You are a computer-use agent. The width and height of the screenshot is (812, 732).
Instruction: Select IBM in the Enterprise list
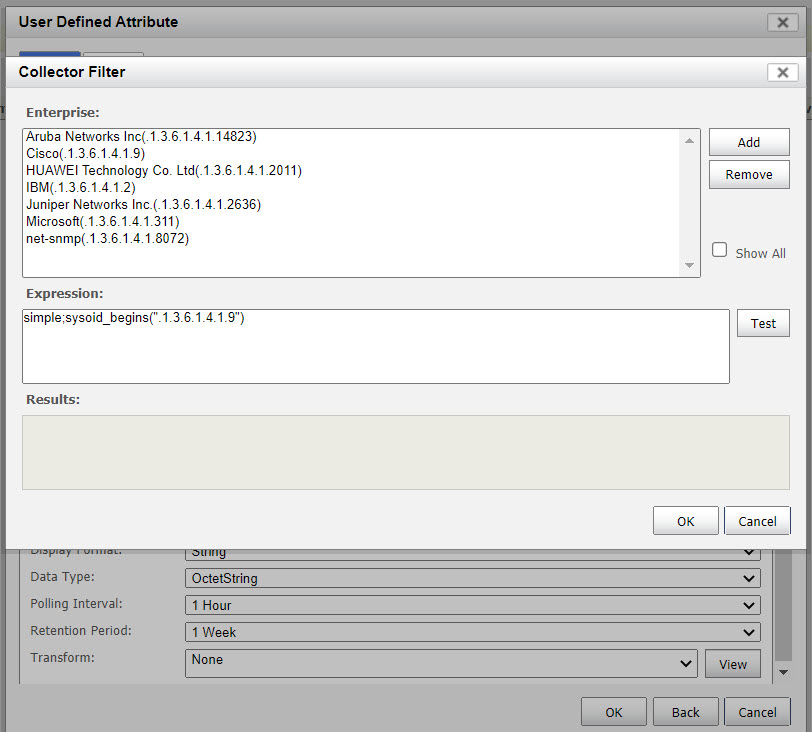[81, 187]
